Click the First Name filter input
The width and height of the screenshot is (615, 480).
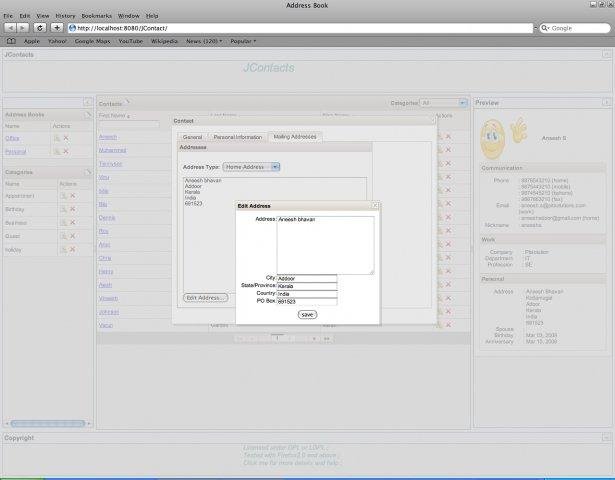pyautogui.click(x=129, y=125)
